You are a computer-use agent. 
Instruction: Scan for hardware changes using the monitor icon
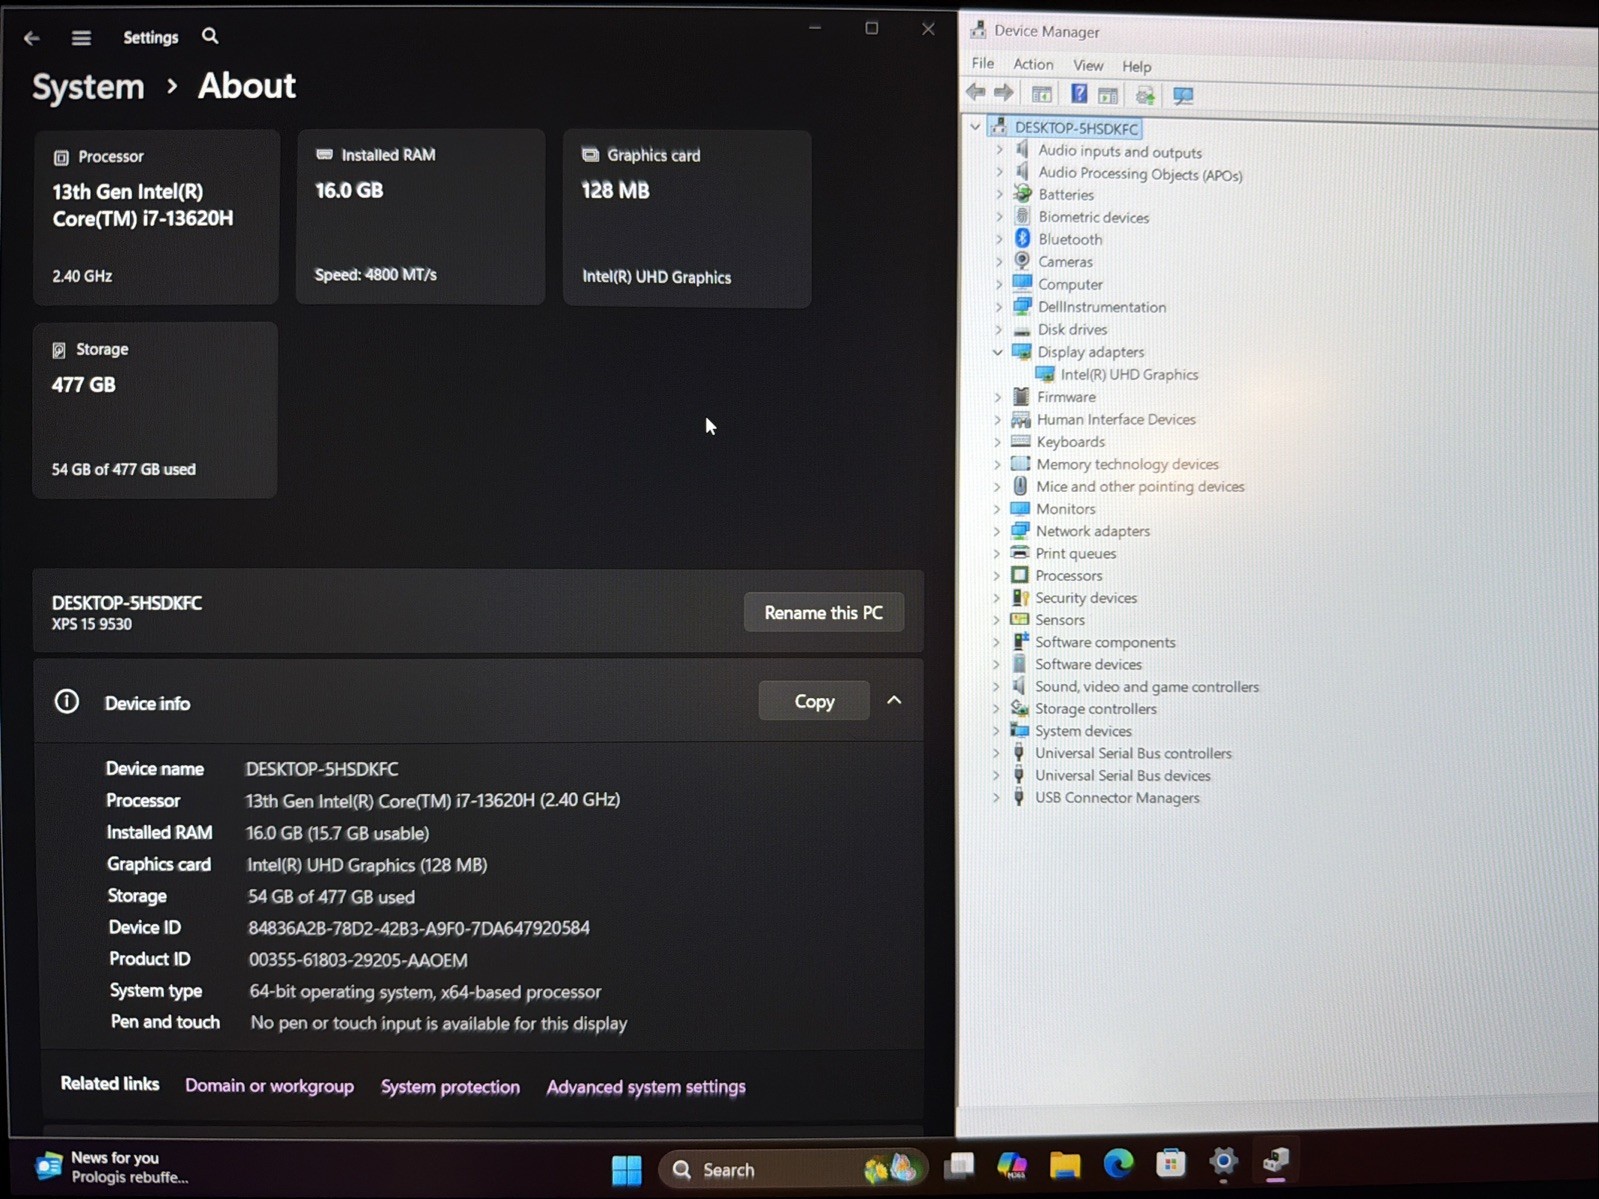tap(1183, 96)
